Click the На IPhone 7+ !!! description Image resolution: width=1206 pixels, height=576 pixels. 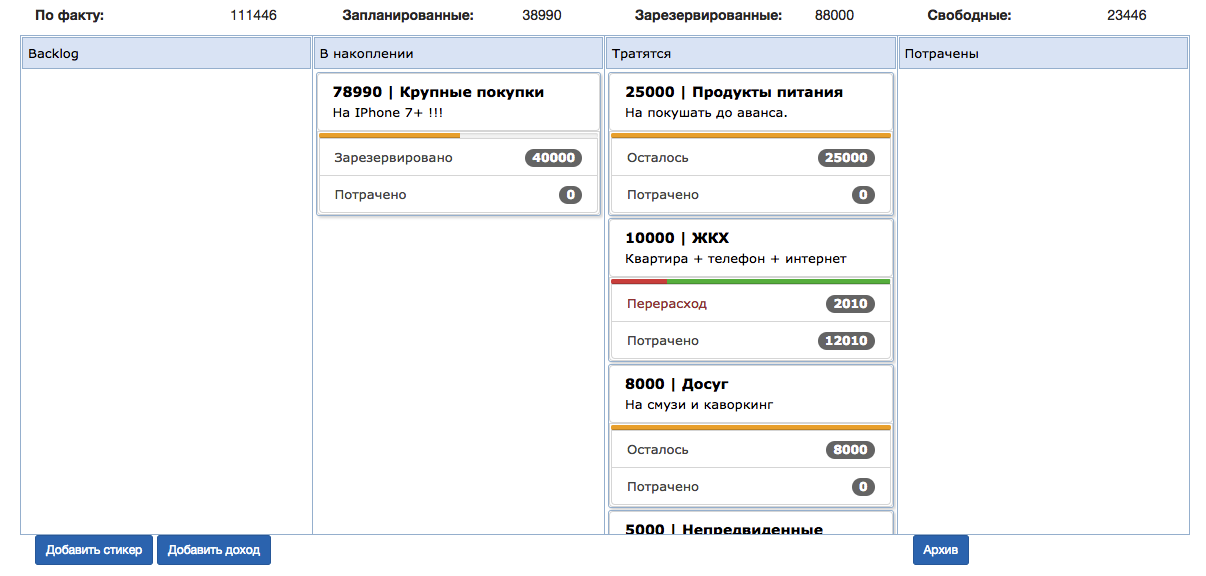point(388,113)
